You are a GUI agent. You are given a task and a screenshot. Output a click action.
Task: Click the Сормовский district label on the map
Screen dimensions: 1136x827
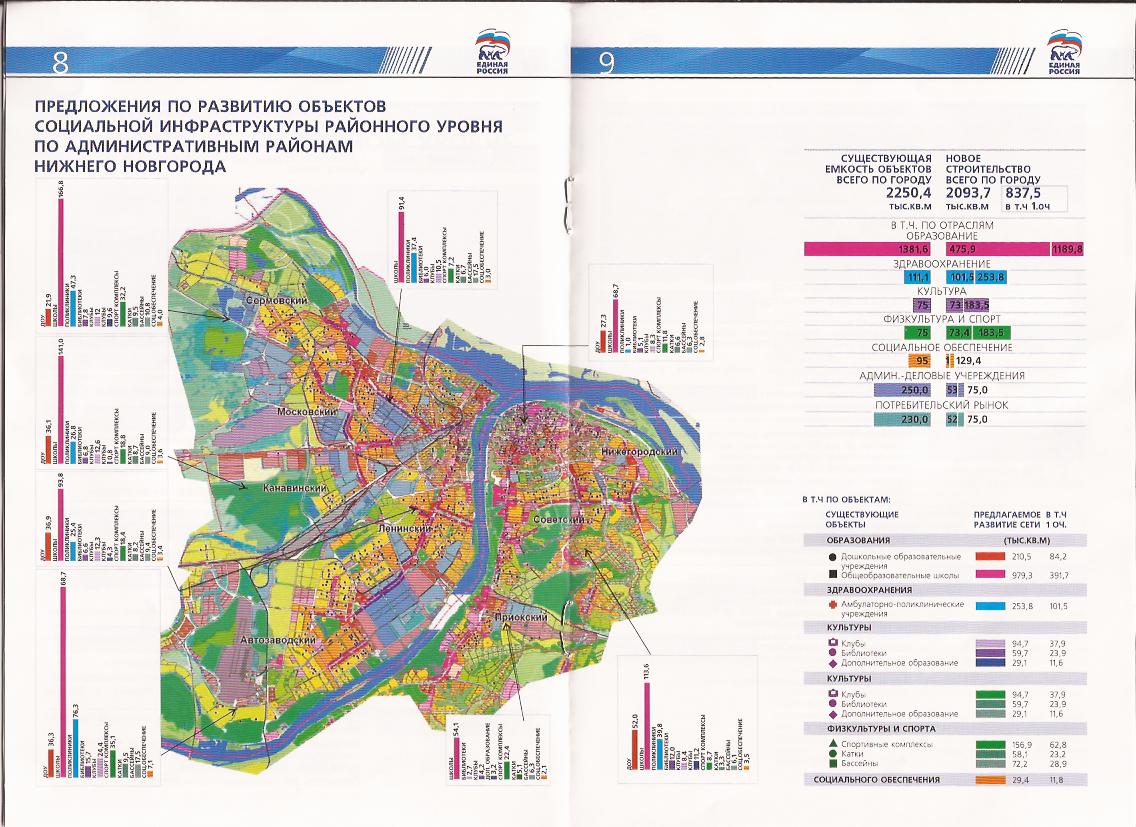(276, 300)
